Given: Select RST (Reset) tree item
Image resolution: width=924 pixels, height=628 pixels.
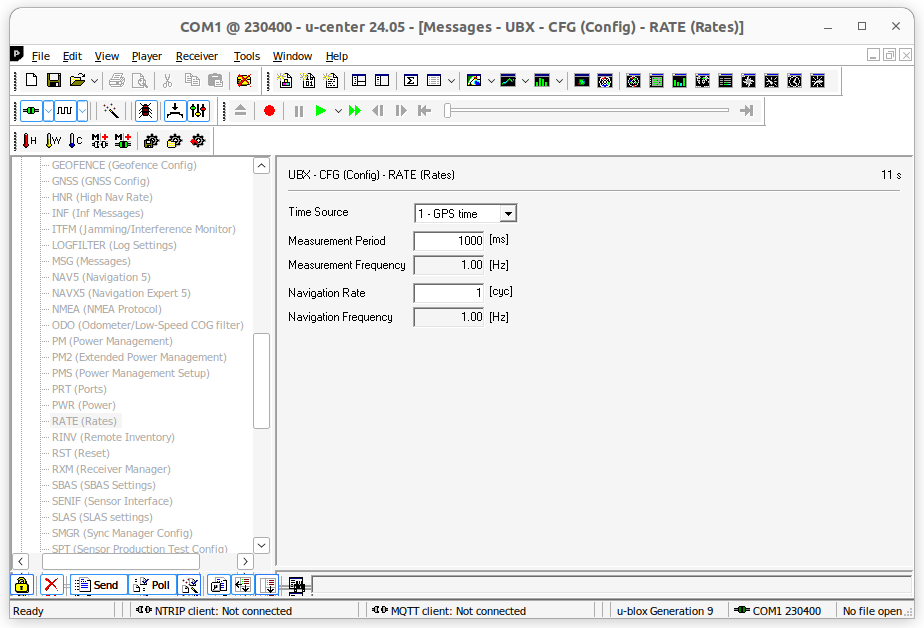Looking at the screenshot, I should tap(81, 453).
